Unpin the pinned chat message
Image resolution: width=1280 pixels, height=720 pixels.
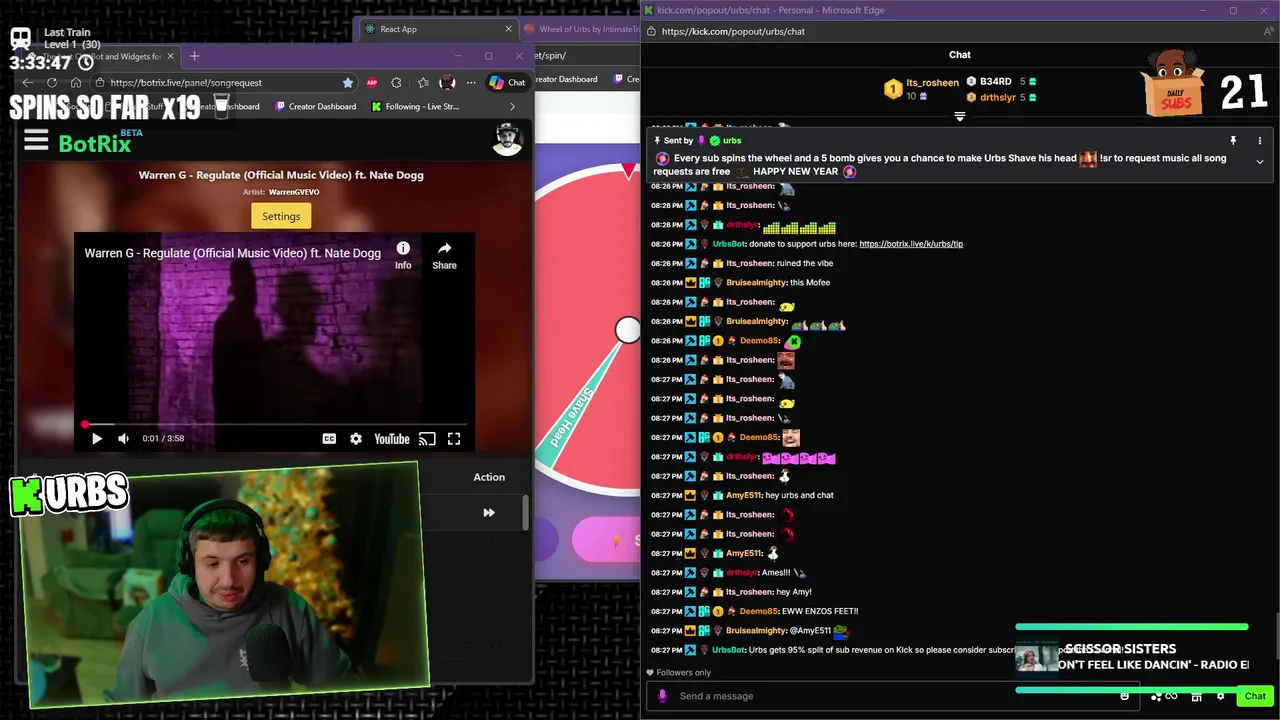point(1233,141)
